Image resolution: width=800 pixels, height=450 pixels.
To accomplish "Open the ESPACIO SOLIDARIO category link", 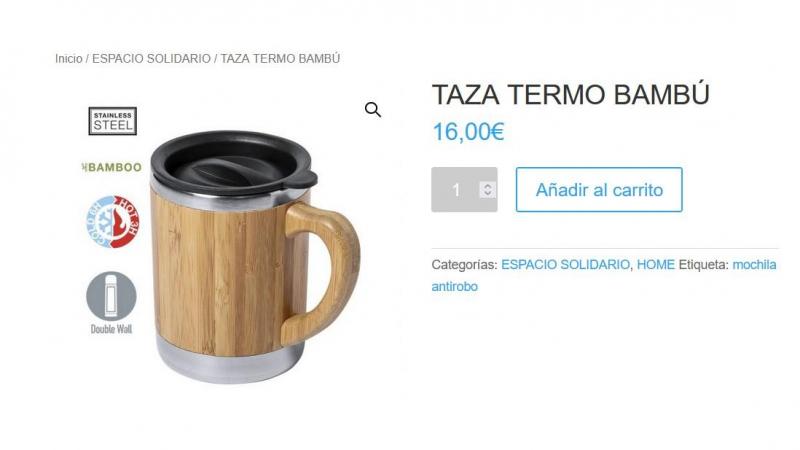I will (x=565, y=264).
